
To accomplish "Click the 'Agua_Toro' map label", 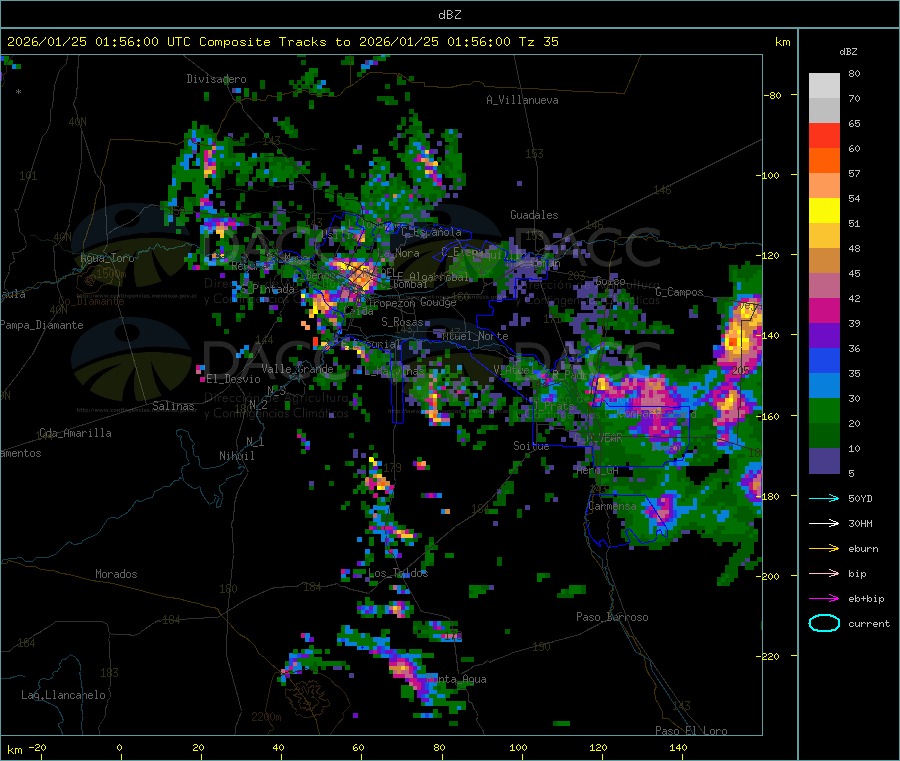I will tap(107, 258).
